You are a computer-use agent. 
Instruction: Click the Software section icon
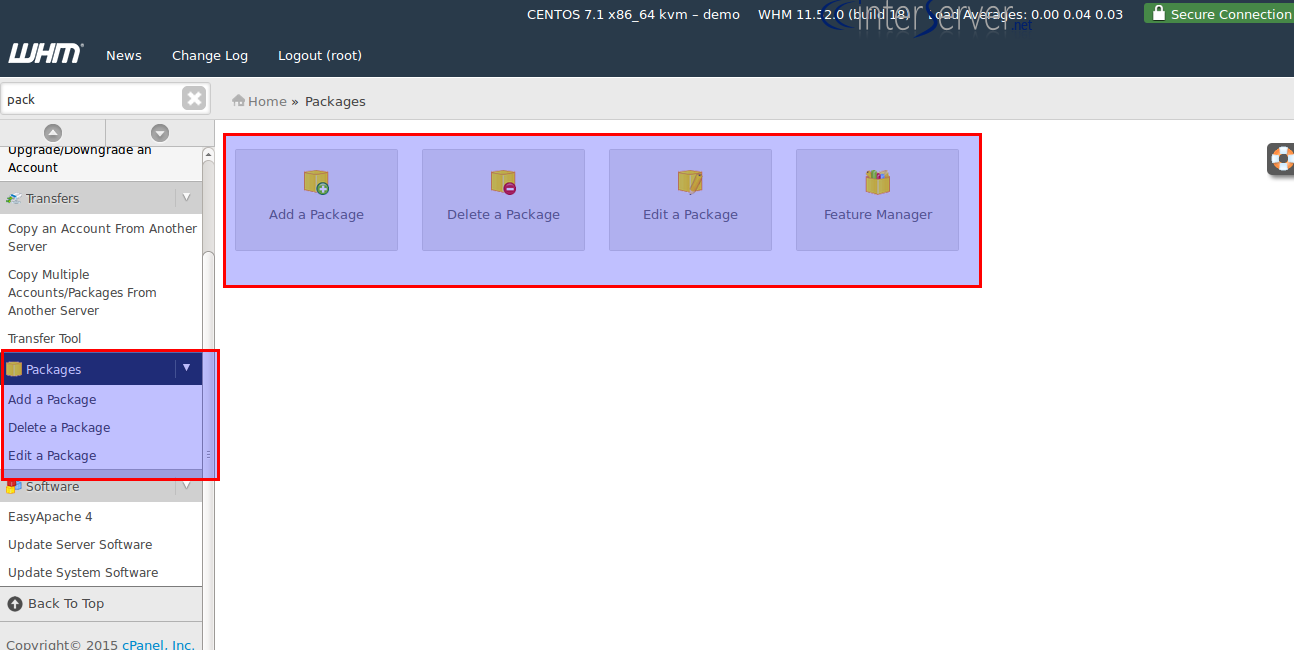tap(14, 487)
